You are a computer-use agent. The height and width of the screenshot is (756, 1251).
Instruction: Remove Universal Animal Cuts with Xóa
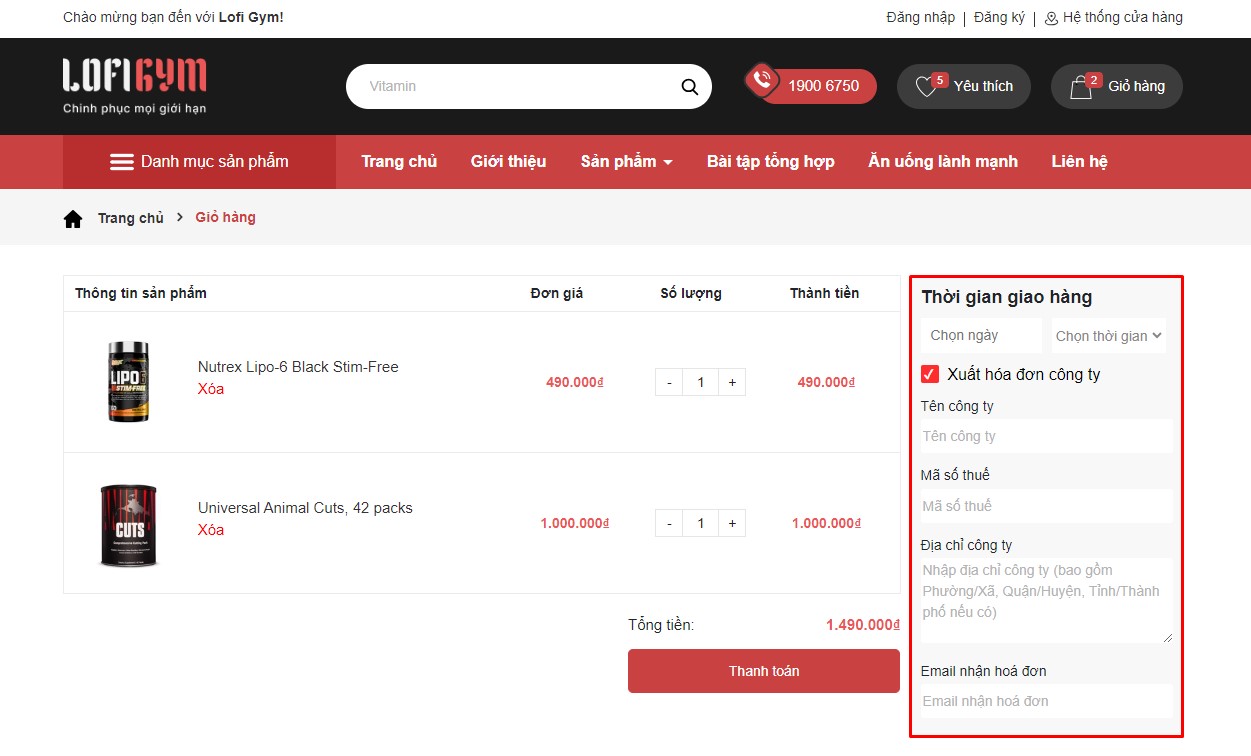[x=211, y=530]
